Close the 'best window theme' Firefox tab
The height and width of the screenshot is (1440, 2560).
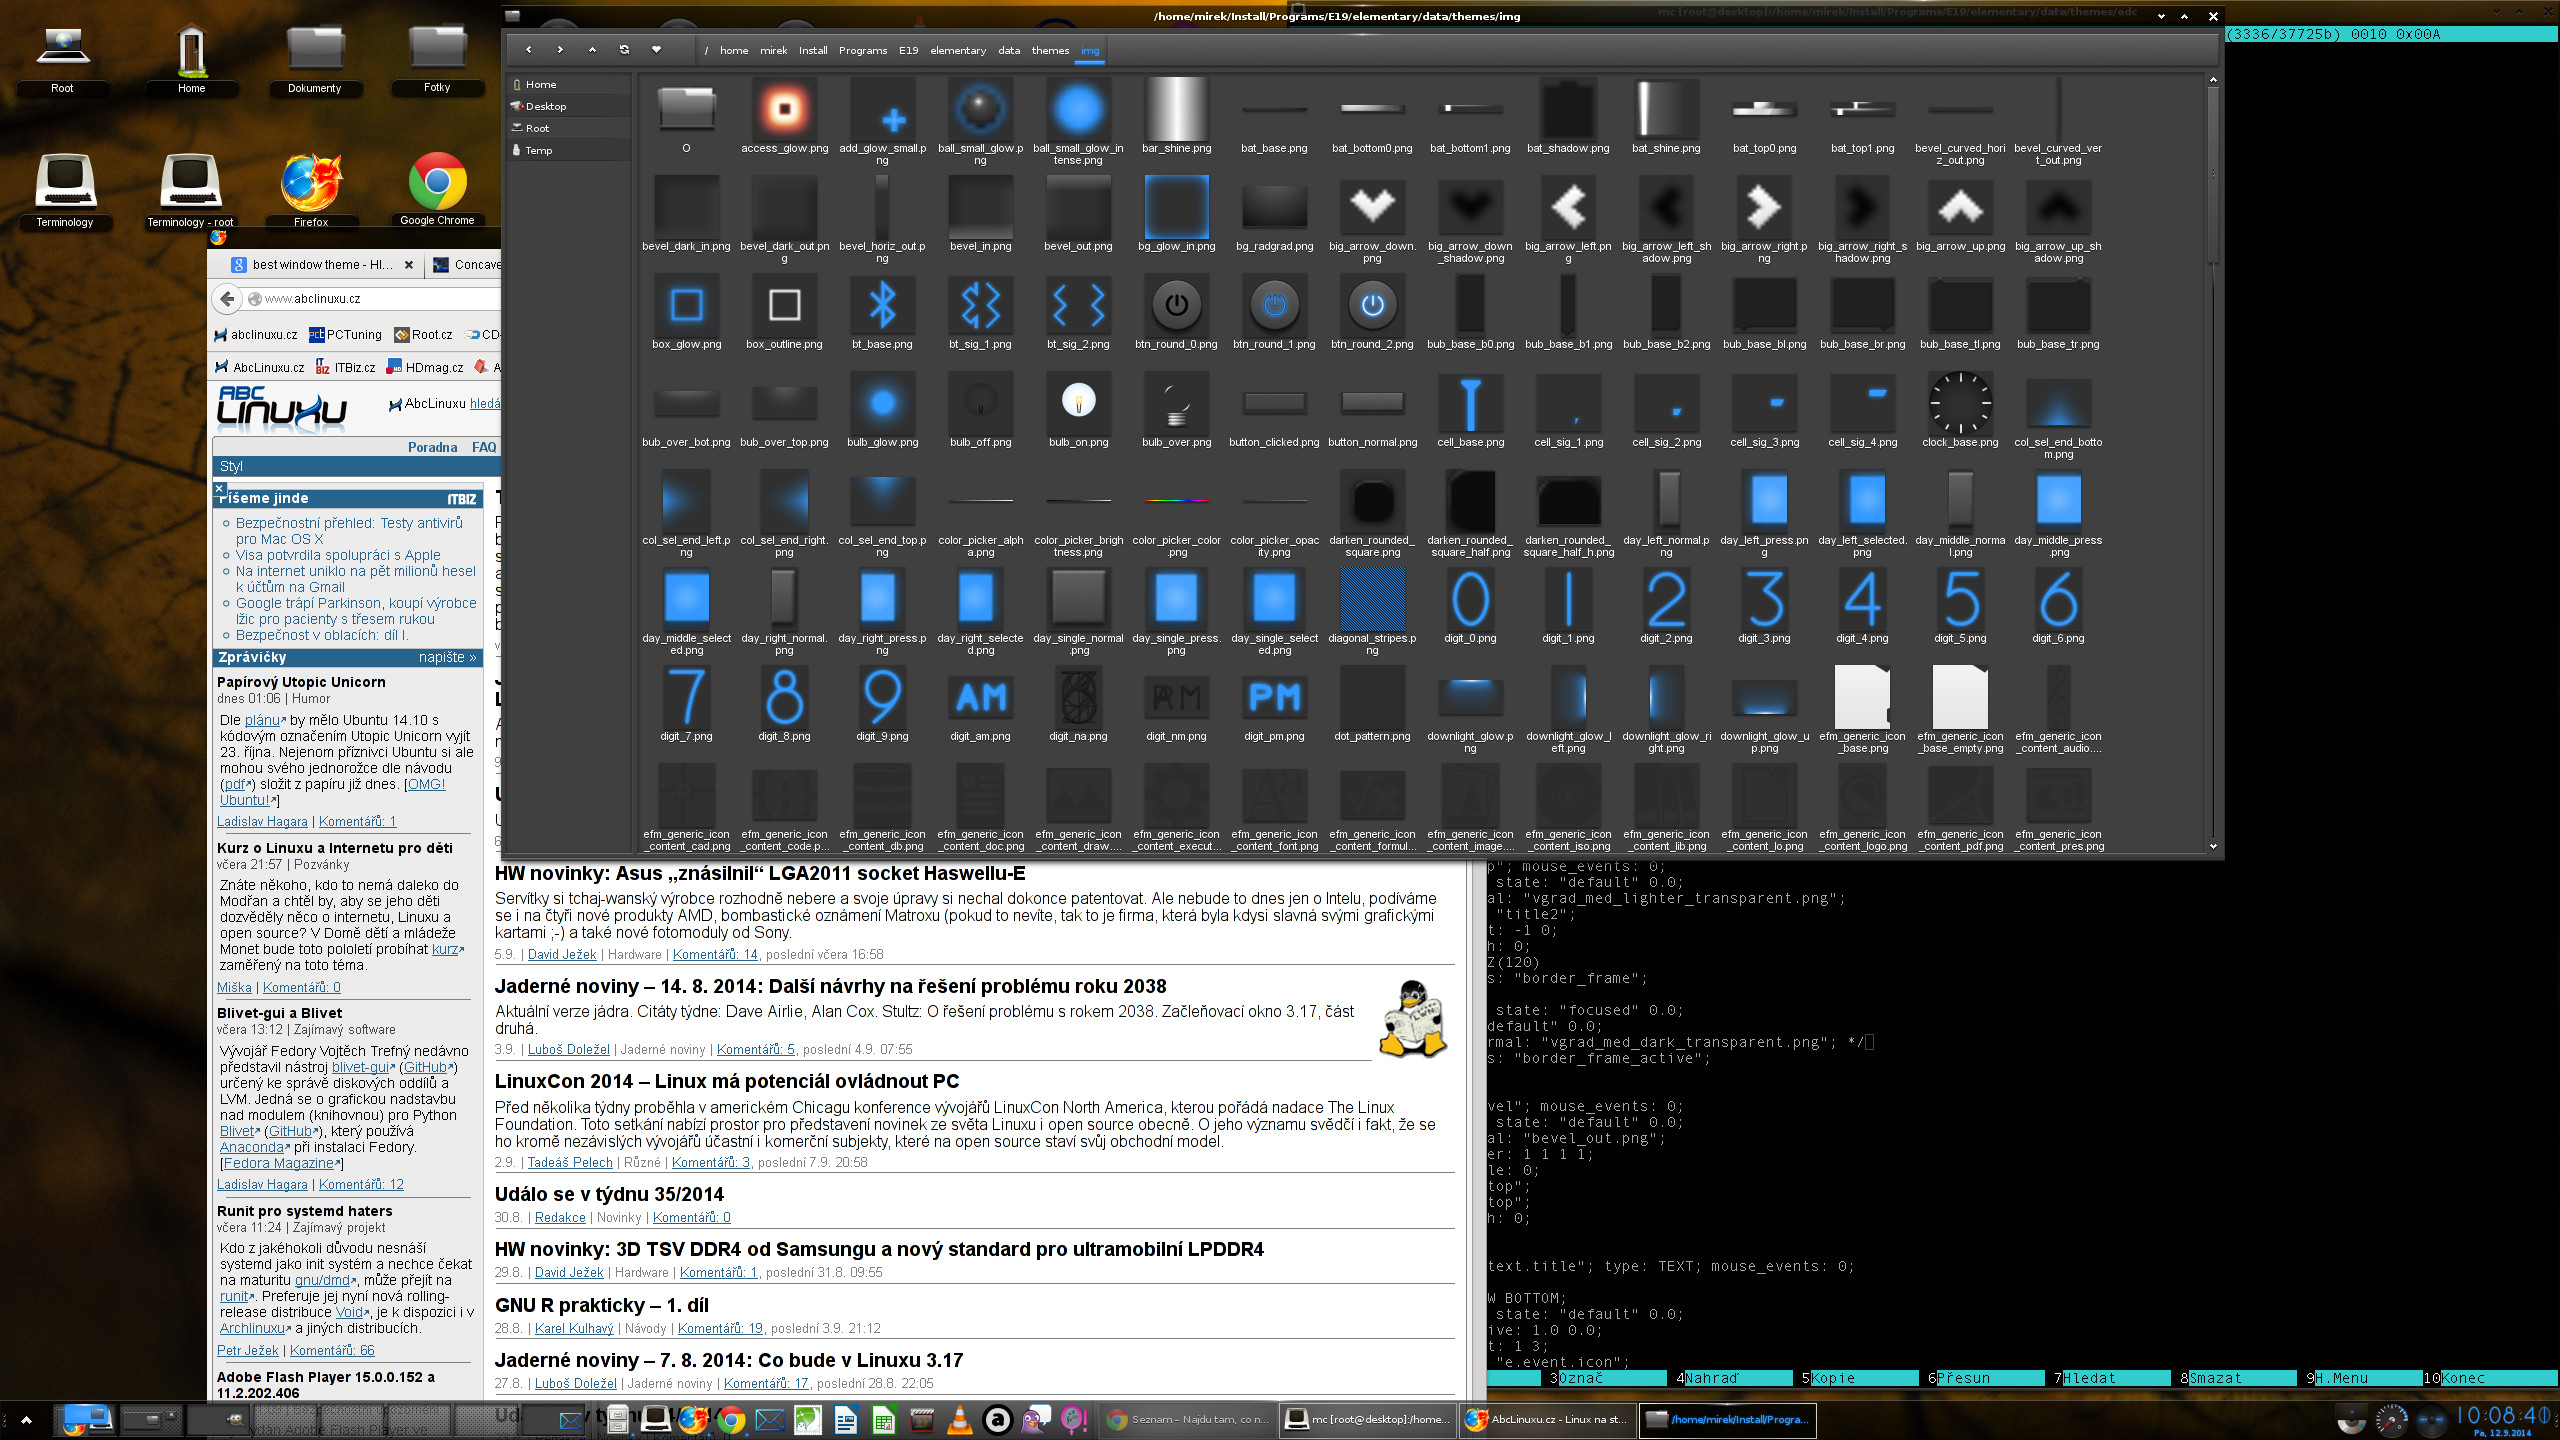point(409,265)
